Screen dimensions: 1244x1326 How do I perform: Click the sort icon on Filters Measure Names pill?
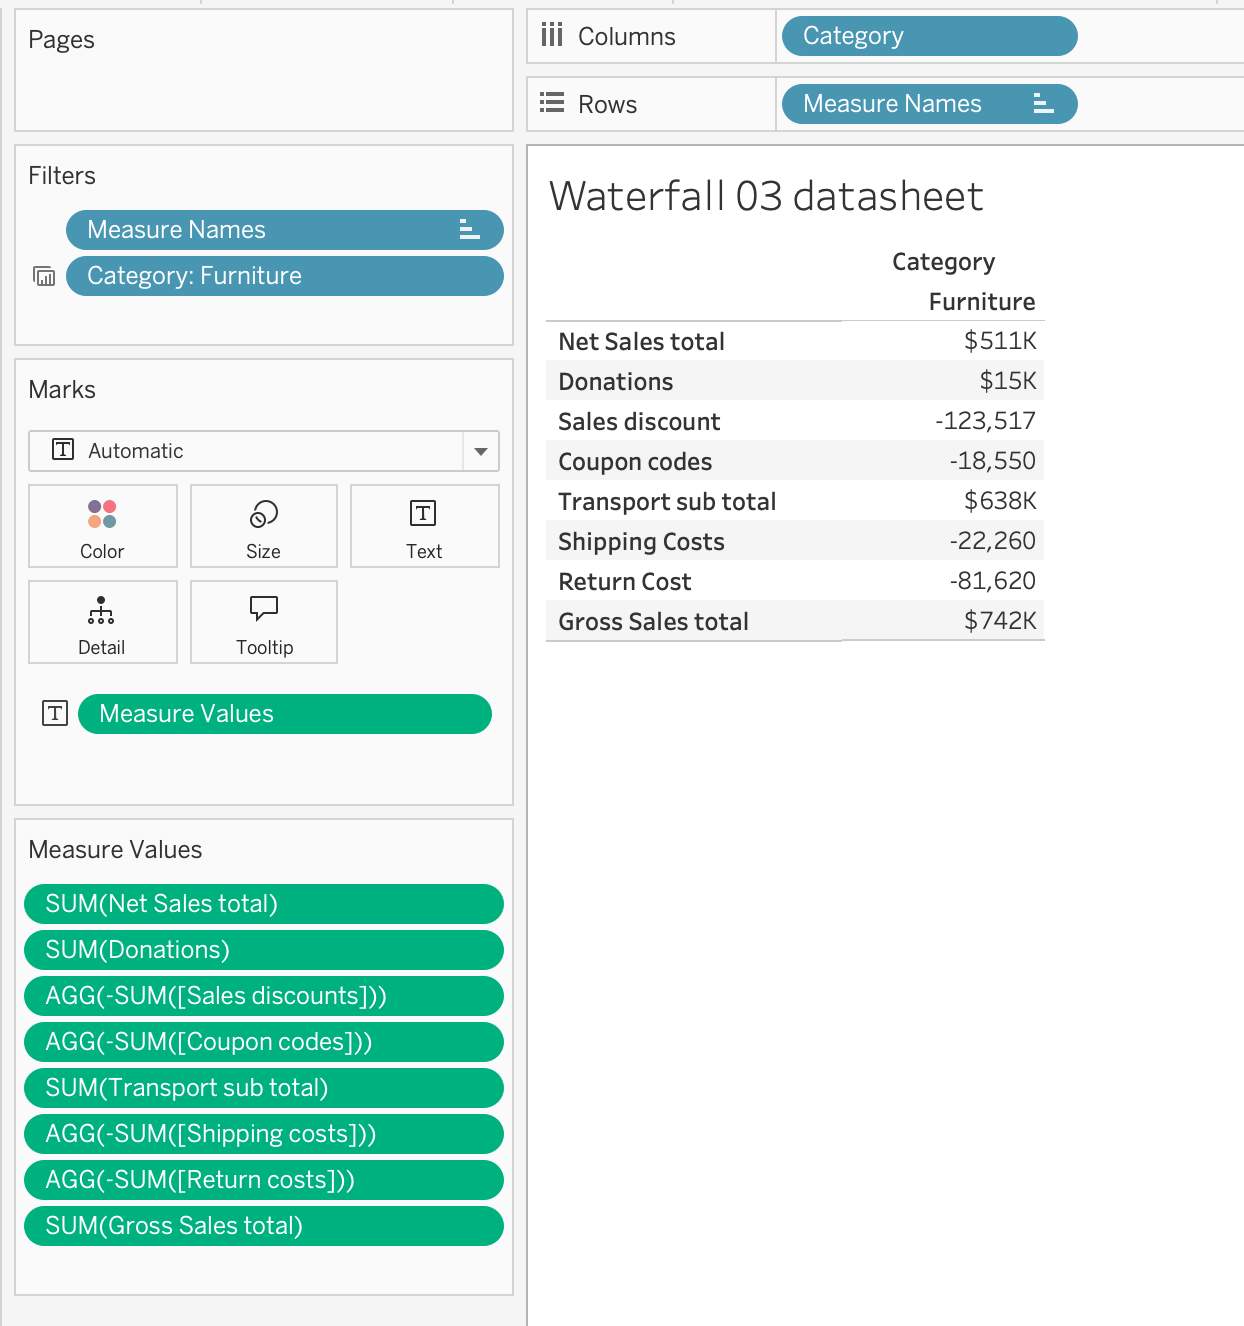[x=469, y=230]
